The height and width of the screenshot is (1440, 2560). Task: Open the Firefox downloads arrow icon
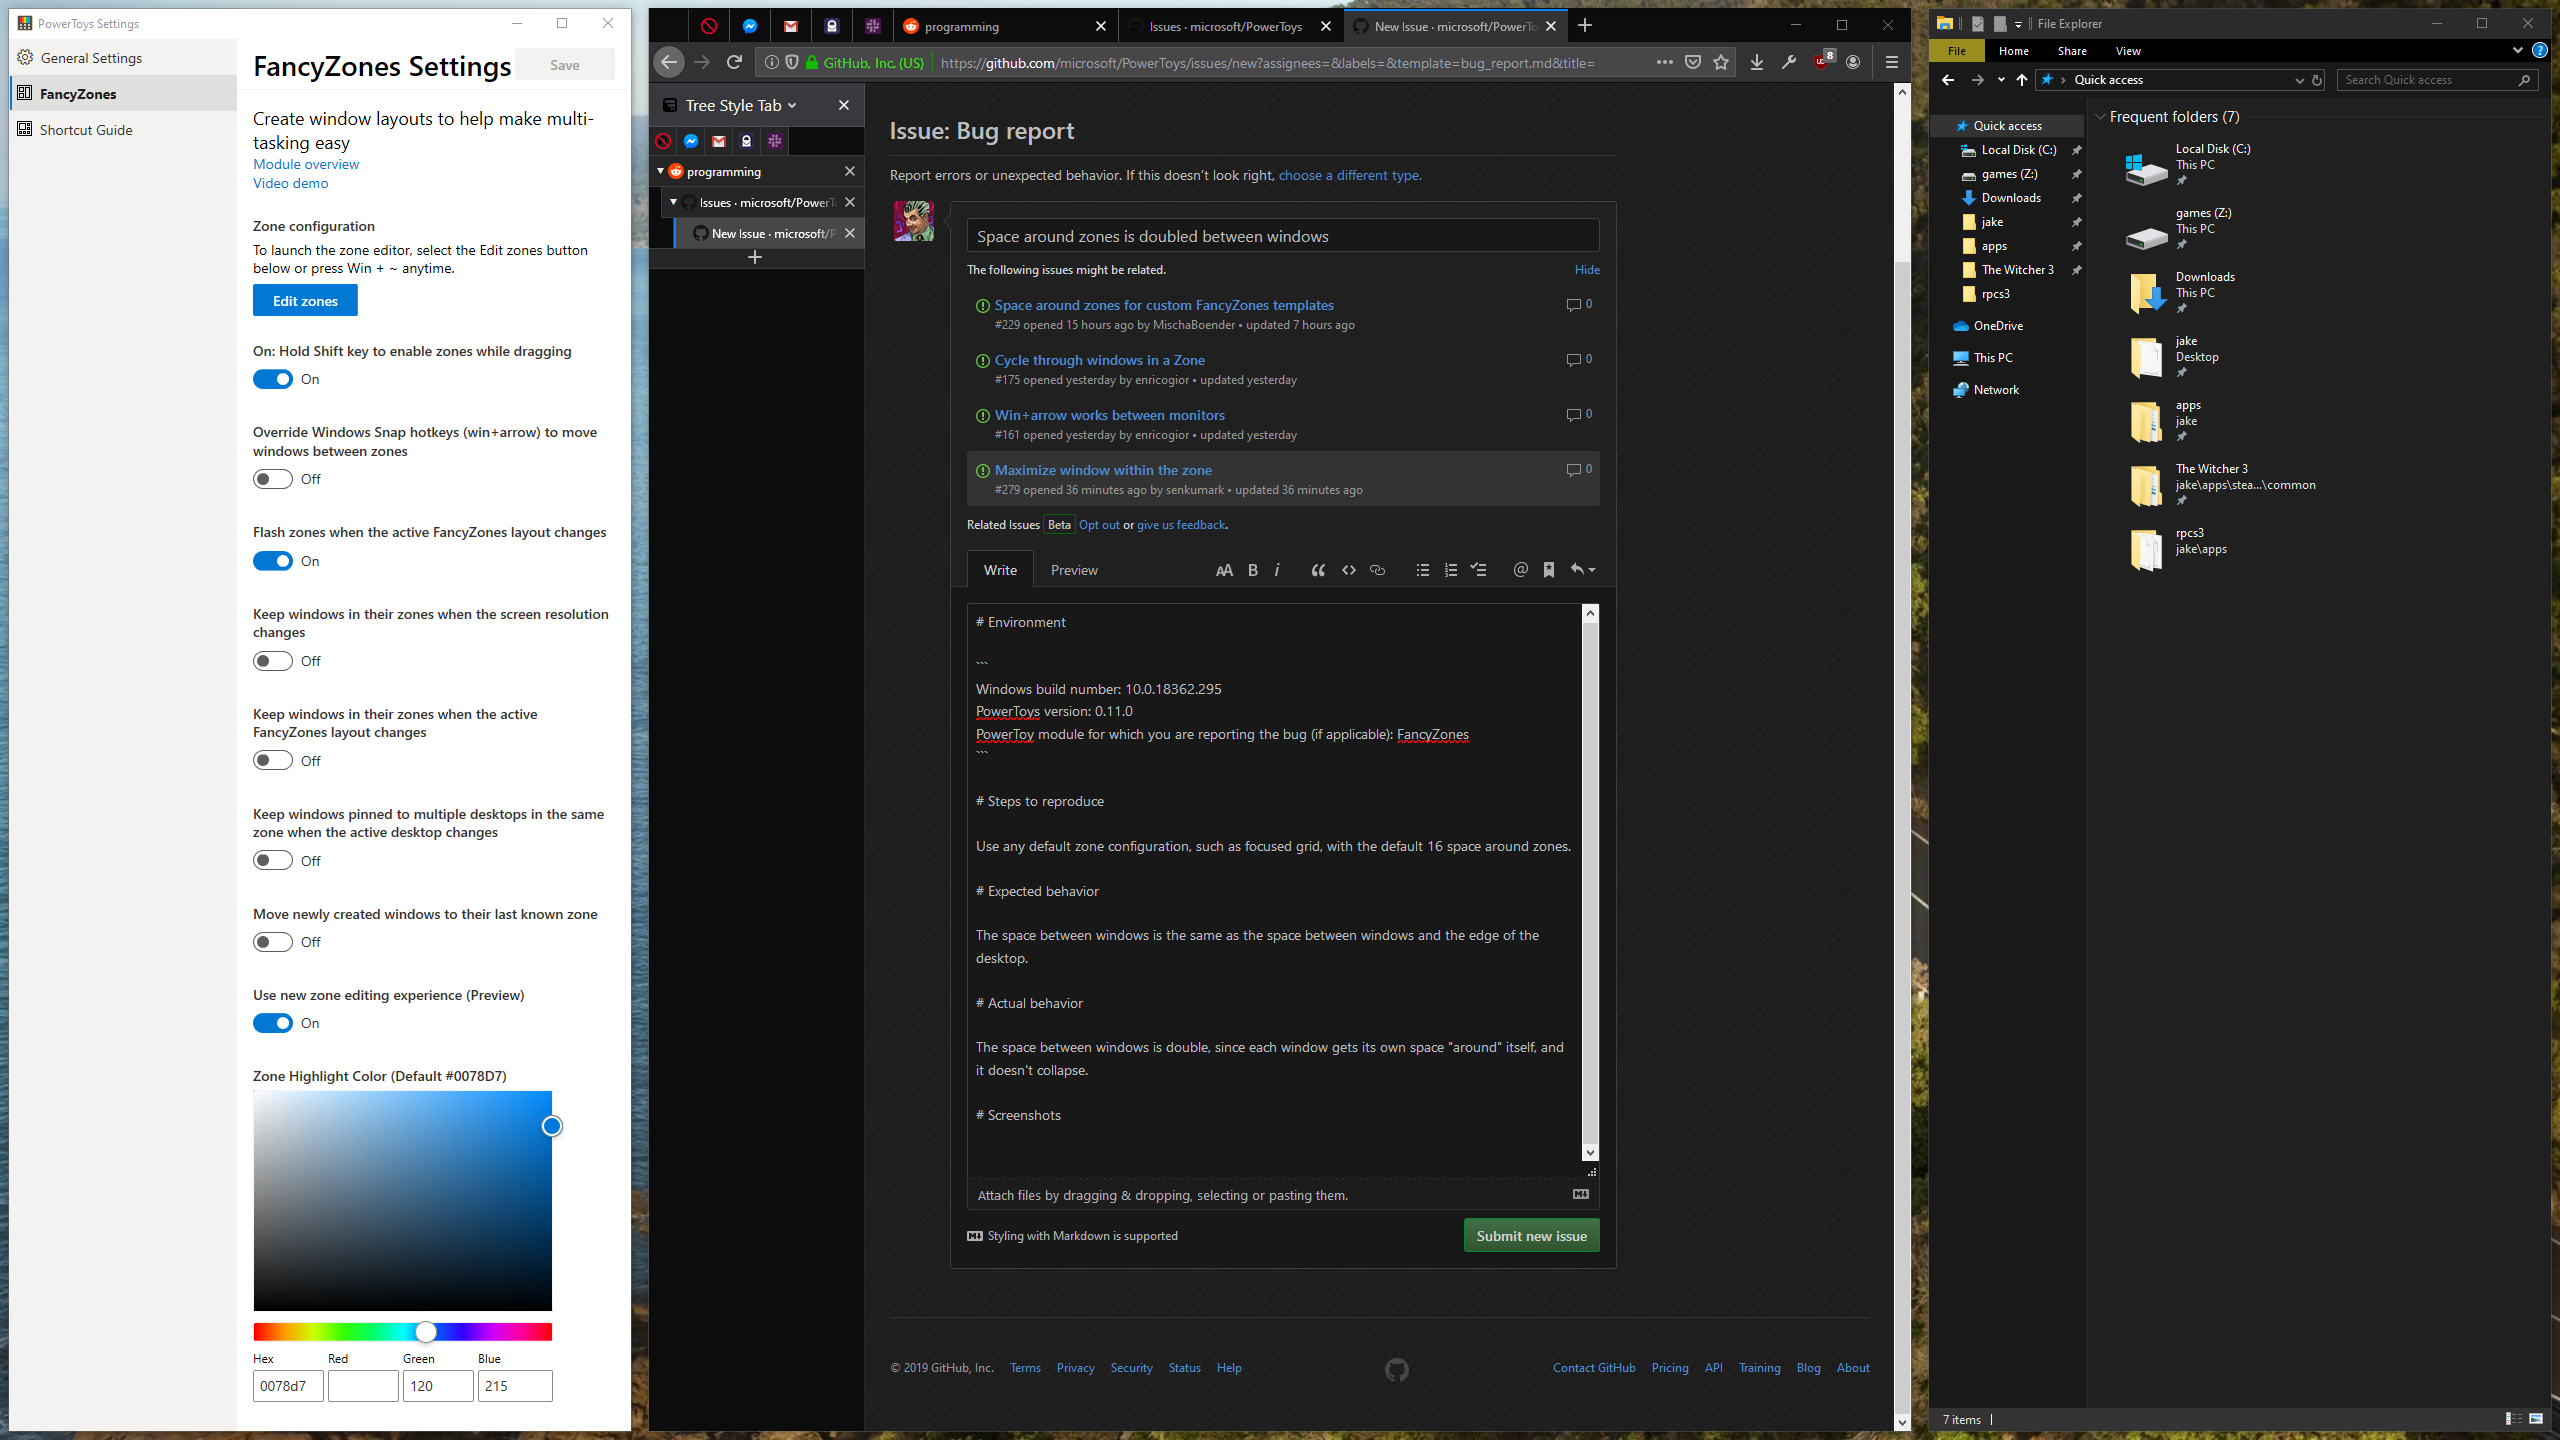(1757, 62)
